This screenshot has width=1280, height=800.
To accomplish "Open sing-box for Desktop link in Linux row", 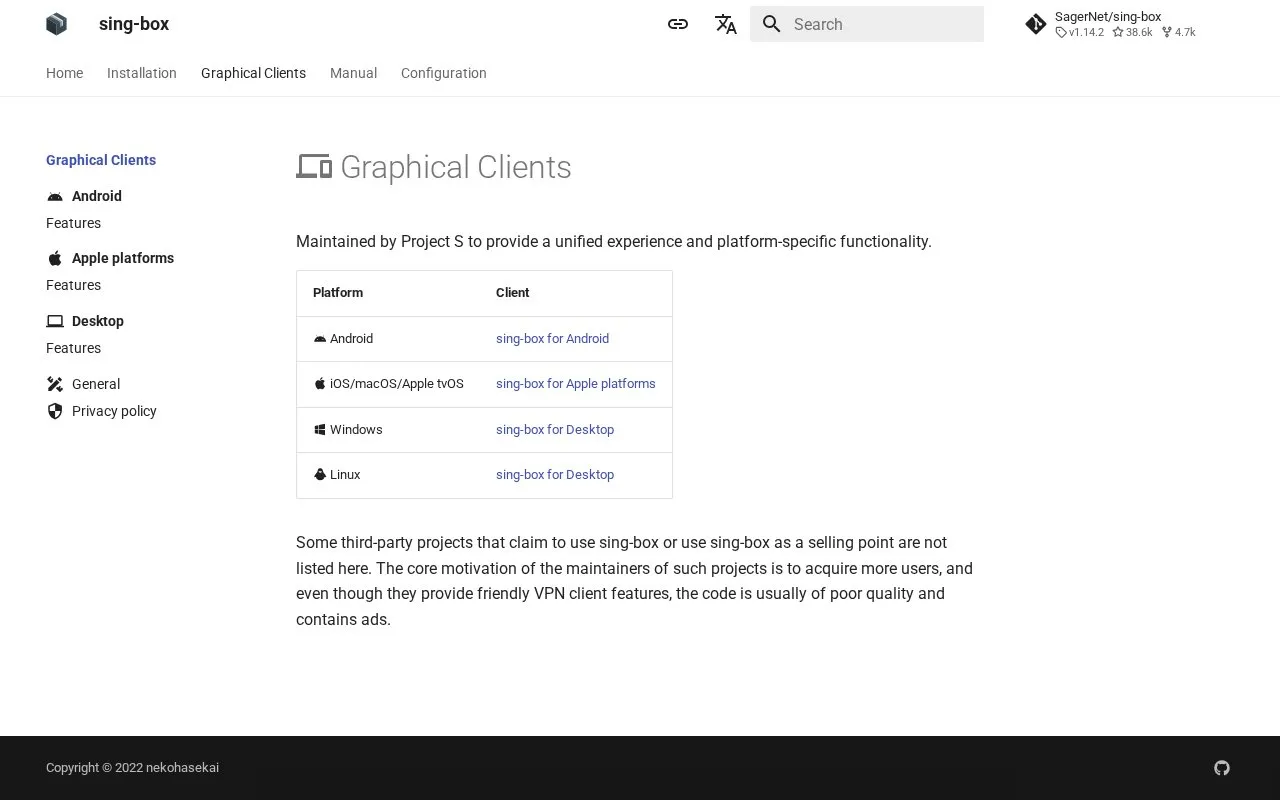I will coord(555,475).
